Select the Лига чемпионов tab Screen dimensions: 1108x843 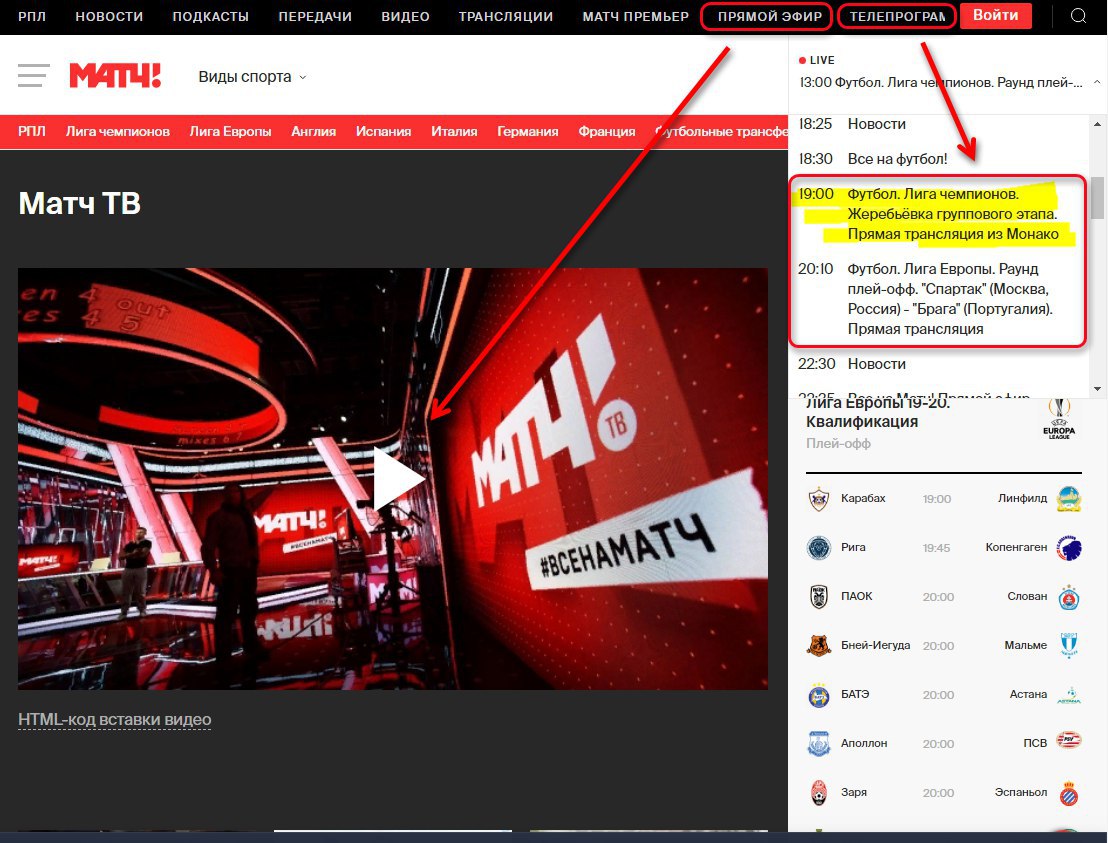click(x=117, y=131)
